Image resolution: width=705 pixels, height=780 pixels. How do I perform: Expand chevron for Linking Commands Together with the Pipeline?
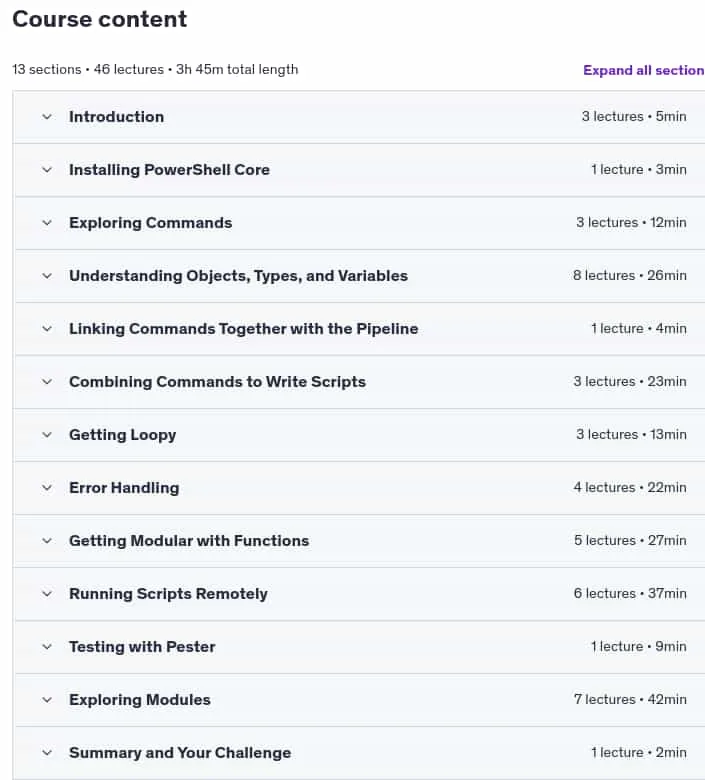coord(47,329)
